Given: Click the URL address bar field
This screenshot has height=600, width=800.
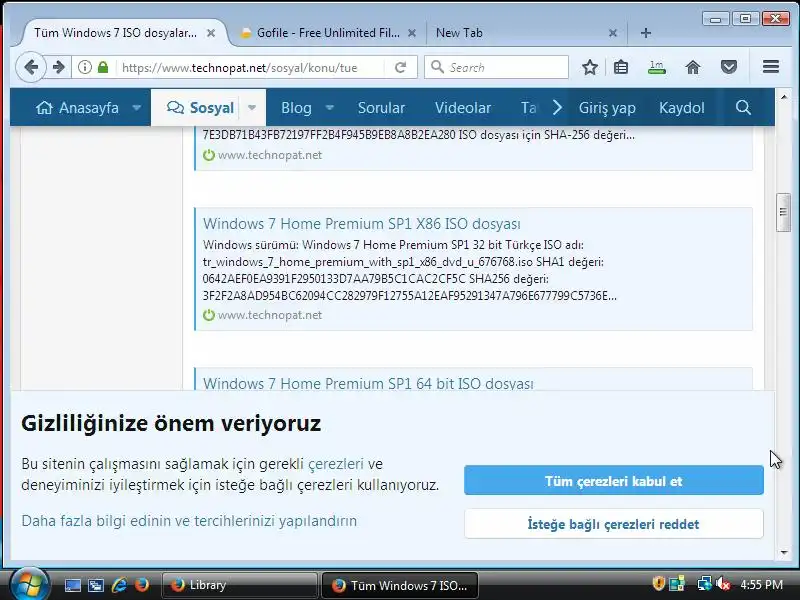Looking at the screenshot, I should click(250, 67).
